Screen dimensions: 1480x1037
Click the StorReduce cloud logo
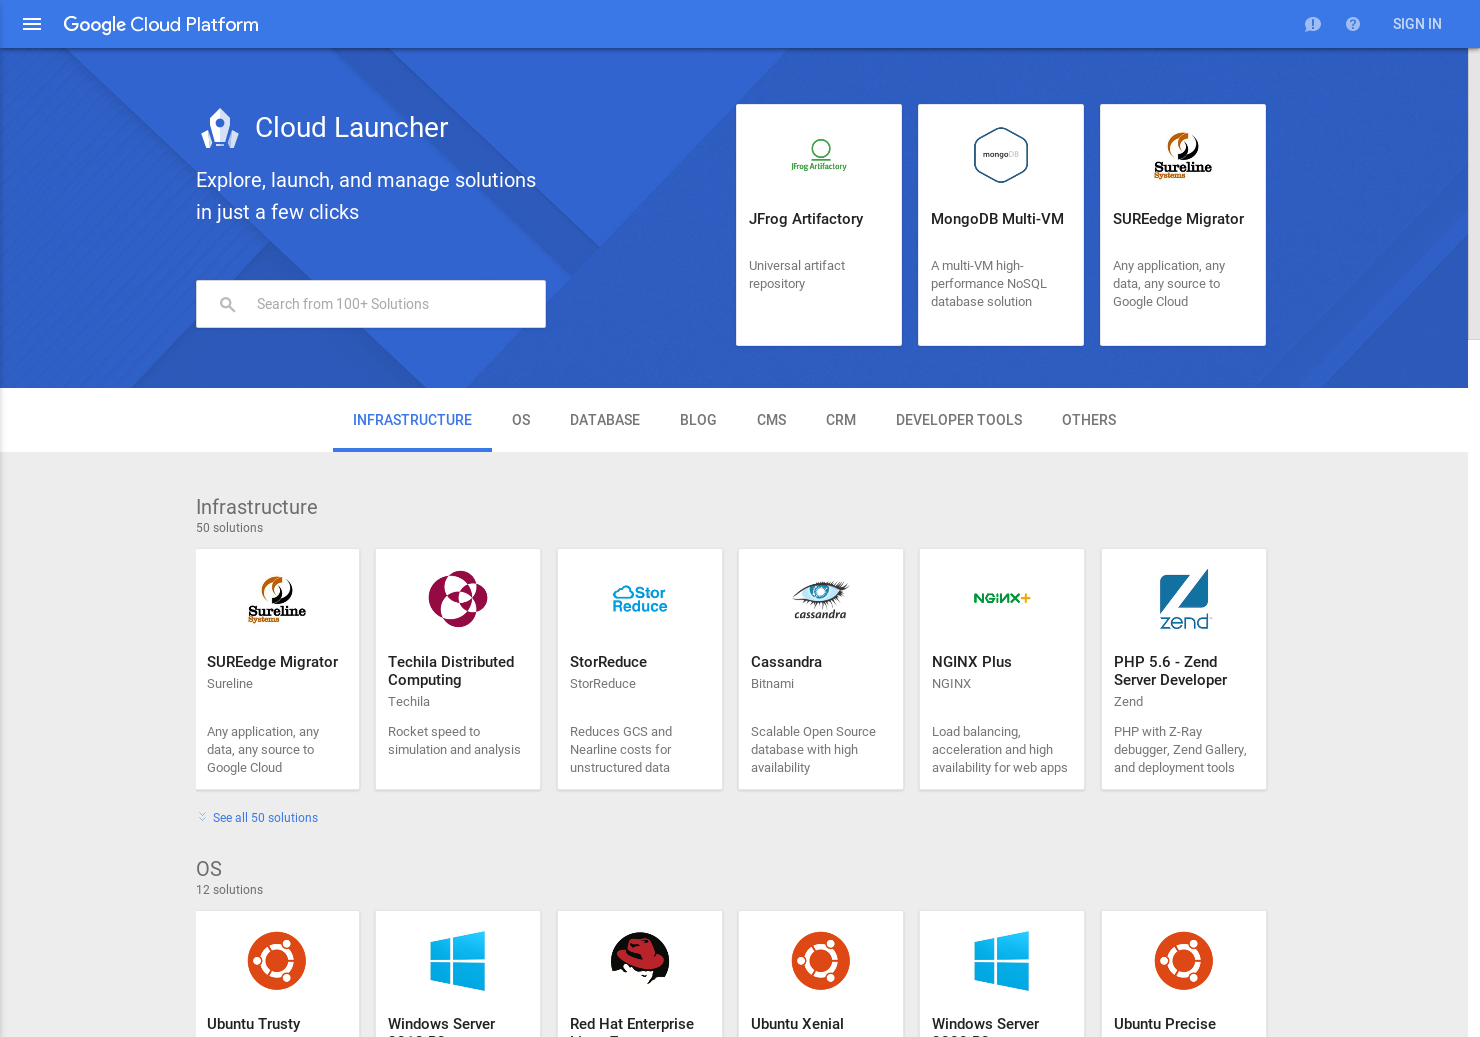tap(639, 599)
